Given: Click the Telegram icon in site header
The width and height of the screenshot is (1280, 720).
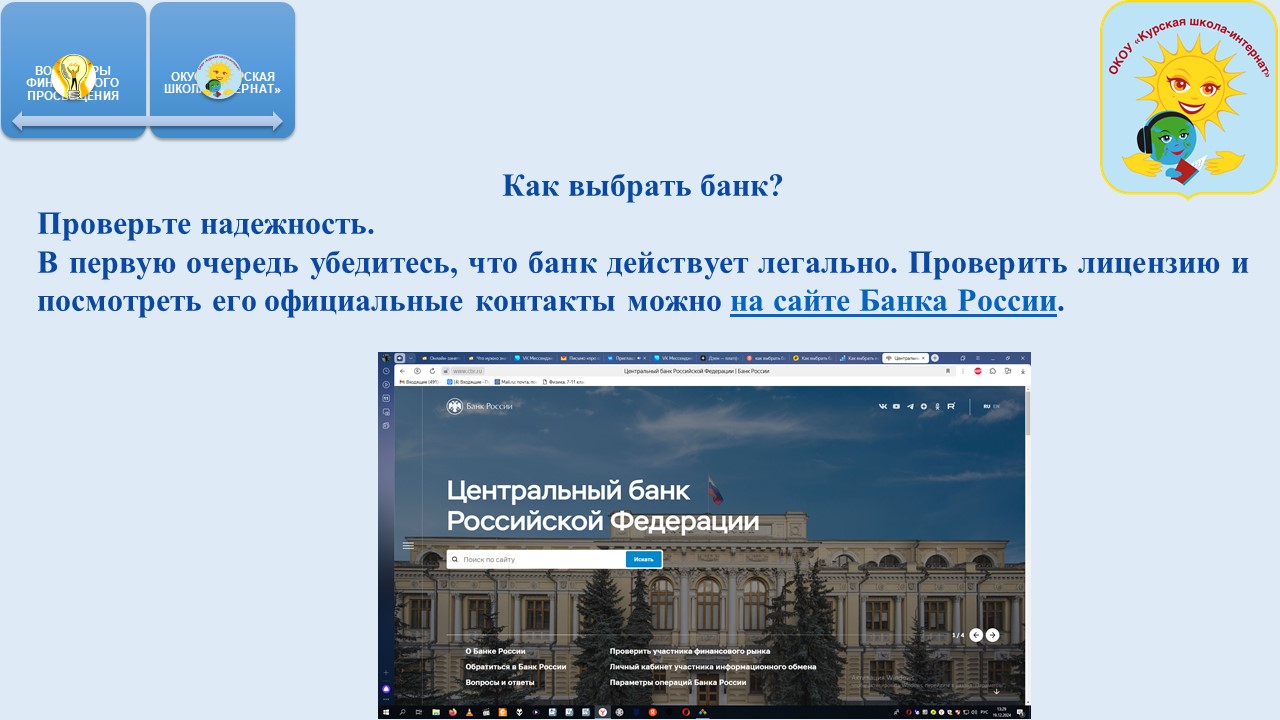Looking at the screenshot, I should coord(910,406).
